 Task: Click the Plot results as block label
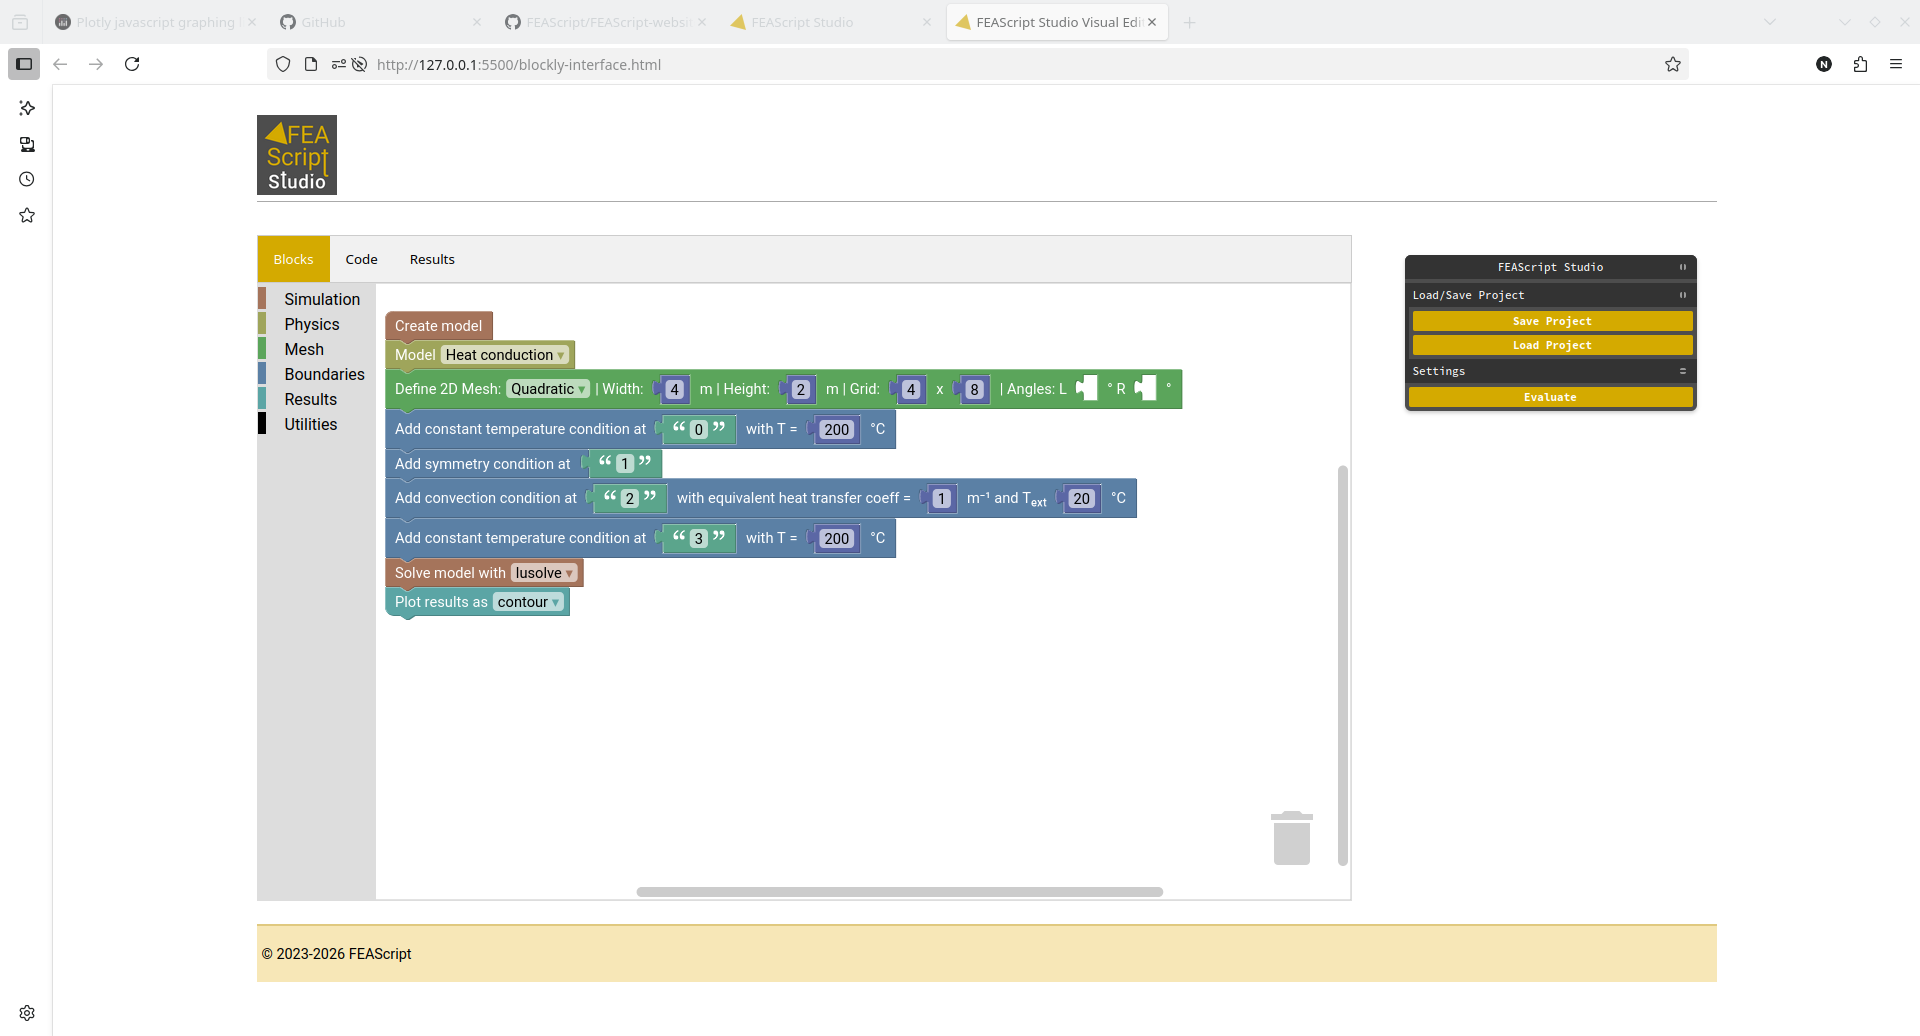[x=441, y=602]
